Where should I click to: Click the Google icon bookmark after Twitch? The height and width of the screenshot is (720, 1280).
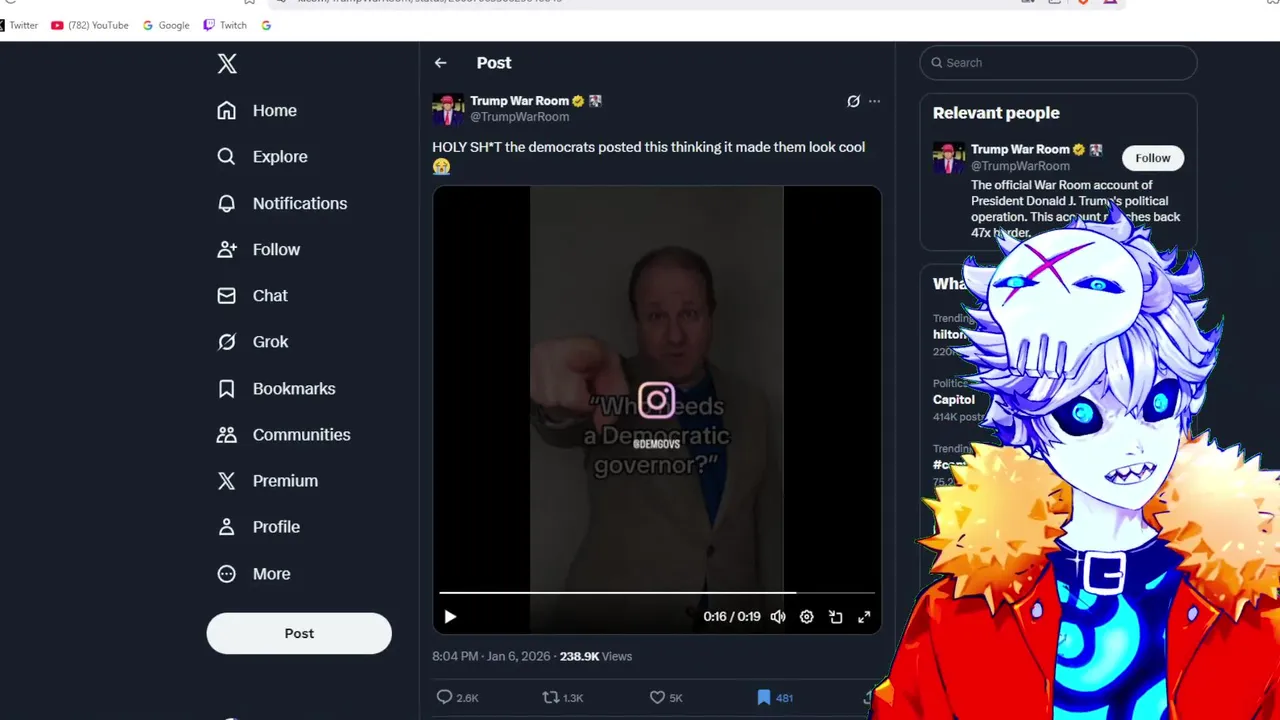(x=266, y=25)
